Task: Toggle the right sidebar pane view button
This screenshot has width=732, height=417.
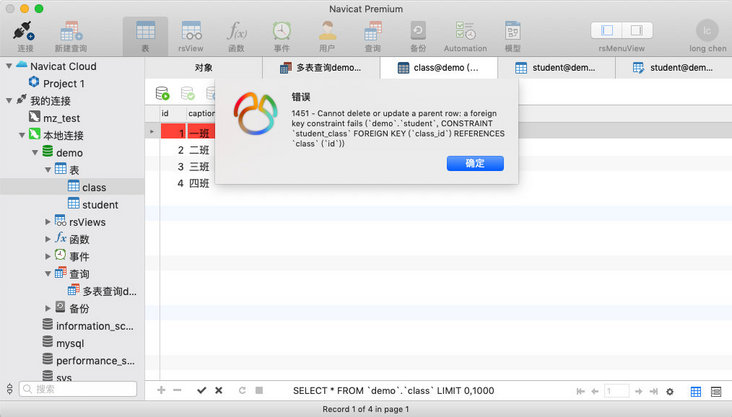Action: coord(637,30)
